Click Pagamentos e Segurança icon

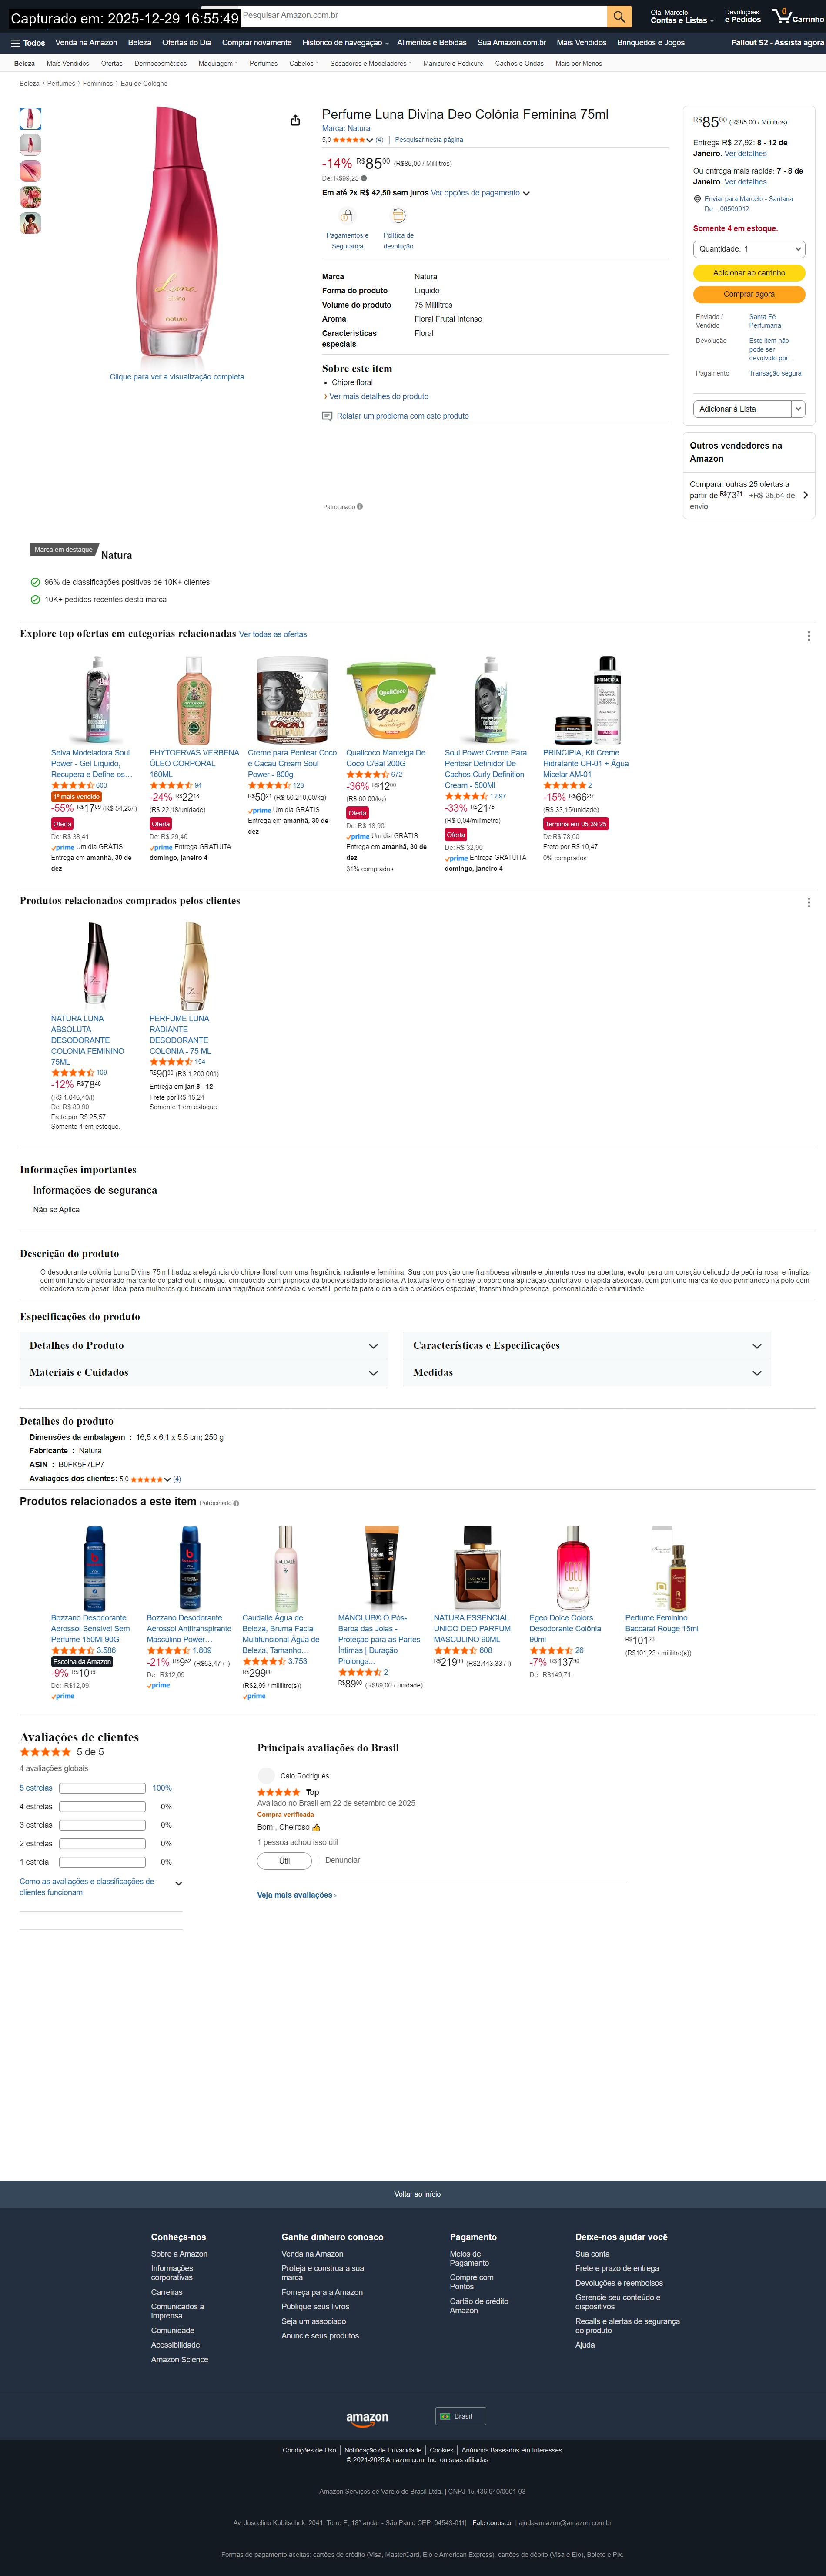tap(347, 216)
